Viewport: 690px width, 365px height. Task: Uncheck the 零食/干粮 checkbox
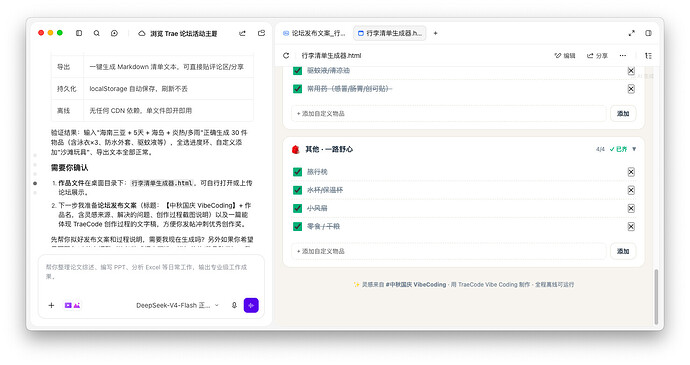[297, 226]
